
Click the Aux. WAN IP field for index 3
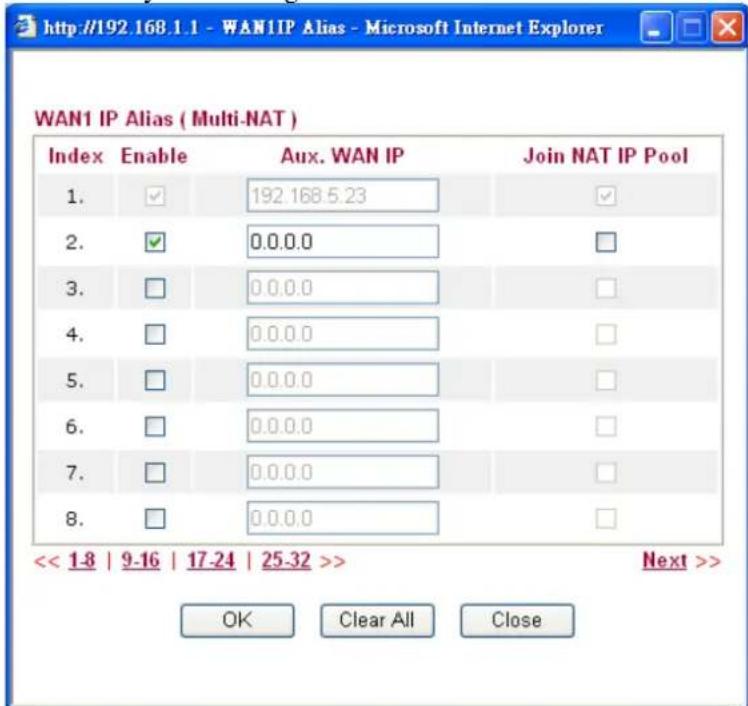click(x=343, y=288)
